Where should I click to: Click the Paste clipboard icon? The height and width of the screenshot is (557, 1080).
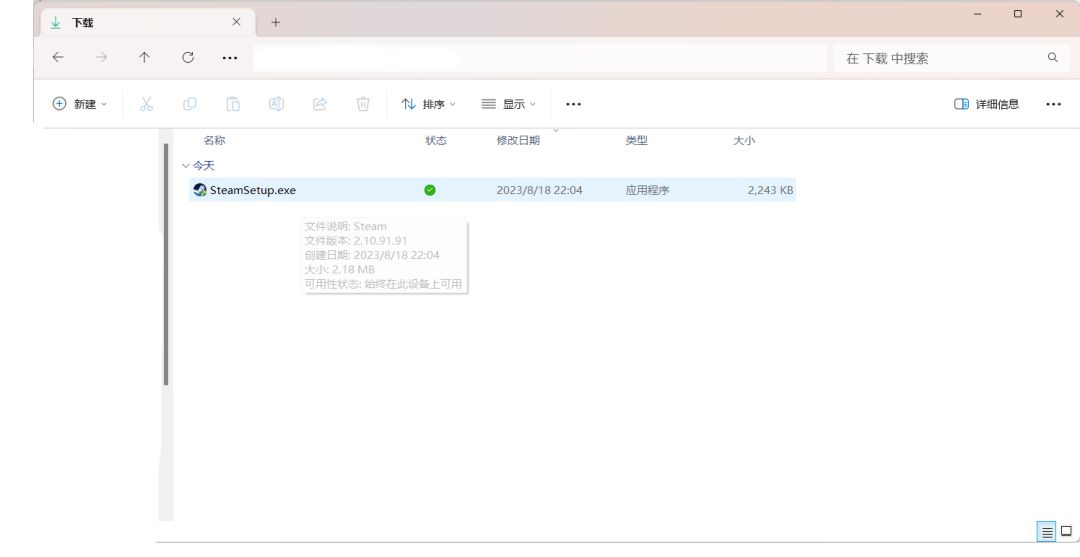[233, 104]
